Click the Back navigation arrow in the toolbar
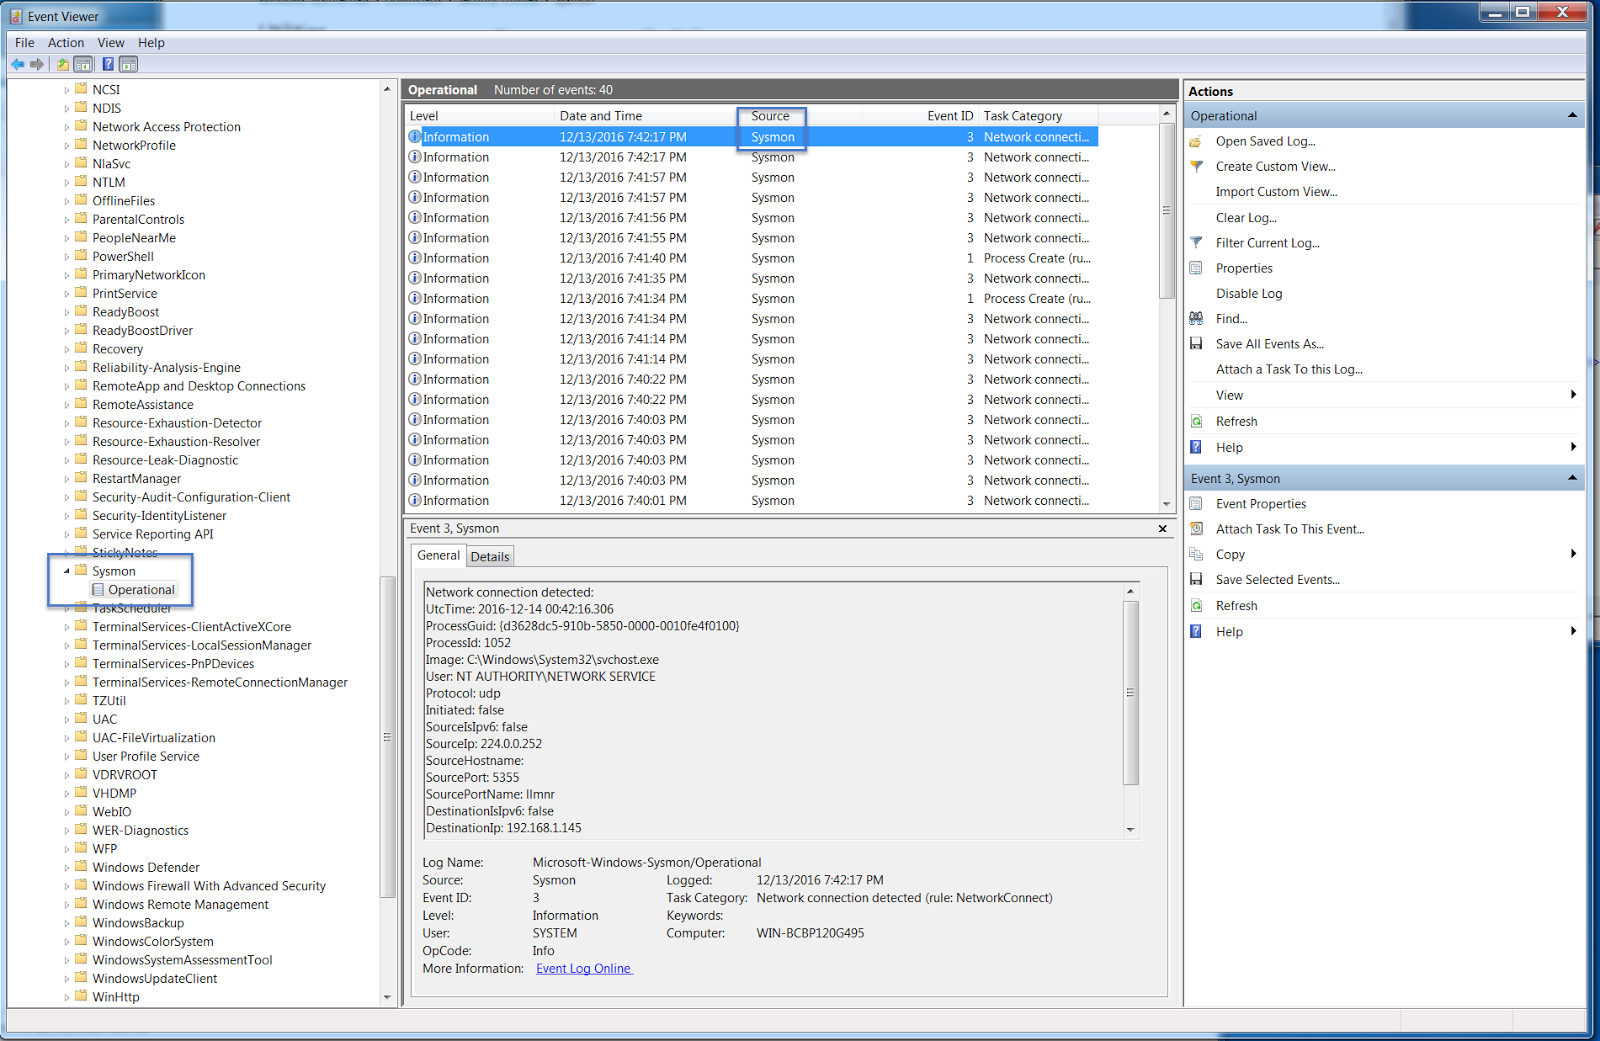1600x1041 pixels. 17,65
